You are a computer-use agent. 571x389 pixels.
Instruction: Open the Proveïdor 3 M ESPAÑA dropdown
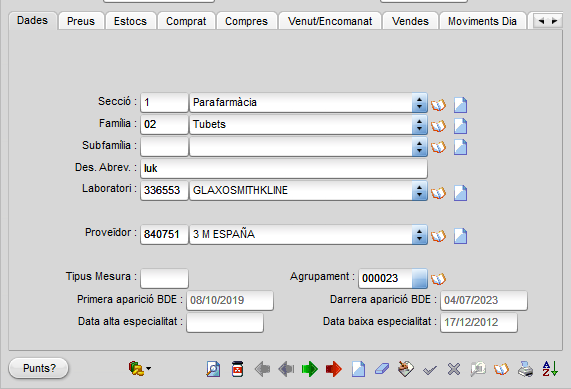pos(420,234)
